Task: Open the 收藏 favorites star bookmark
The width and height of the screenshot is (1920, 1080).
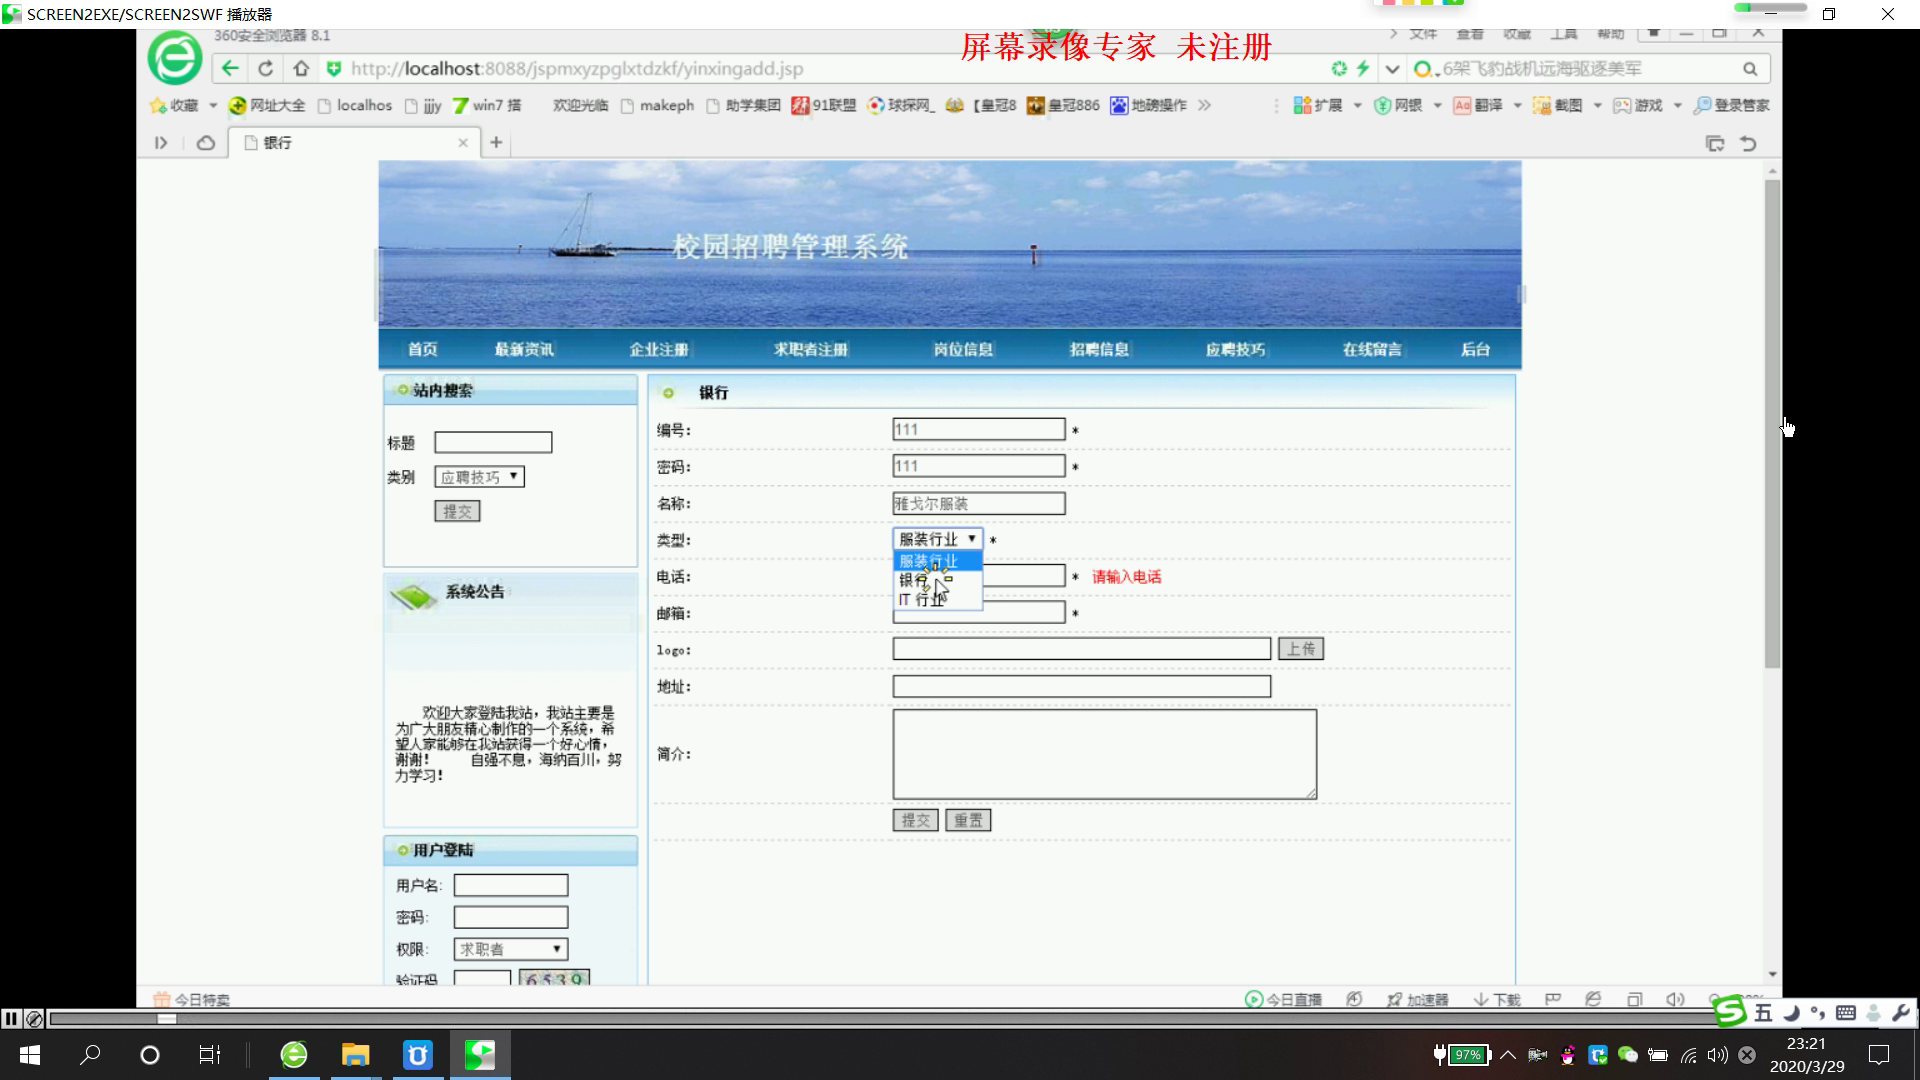Action: point(174,105)
